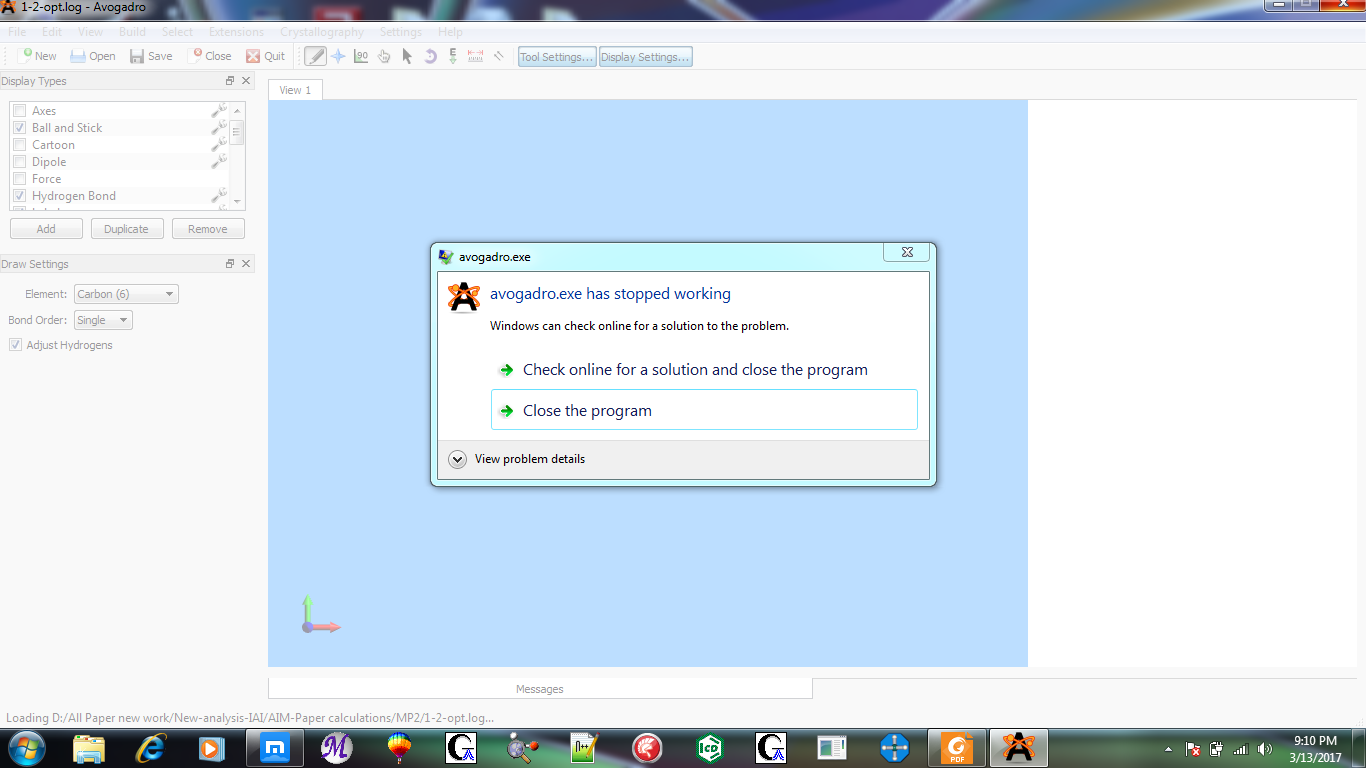The image size is (1366, 768).
Task: Click the Add display type button
Action: point(46,229)
